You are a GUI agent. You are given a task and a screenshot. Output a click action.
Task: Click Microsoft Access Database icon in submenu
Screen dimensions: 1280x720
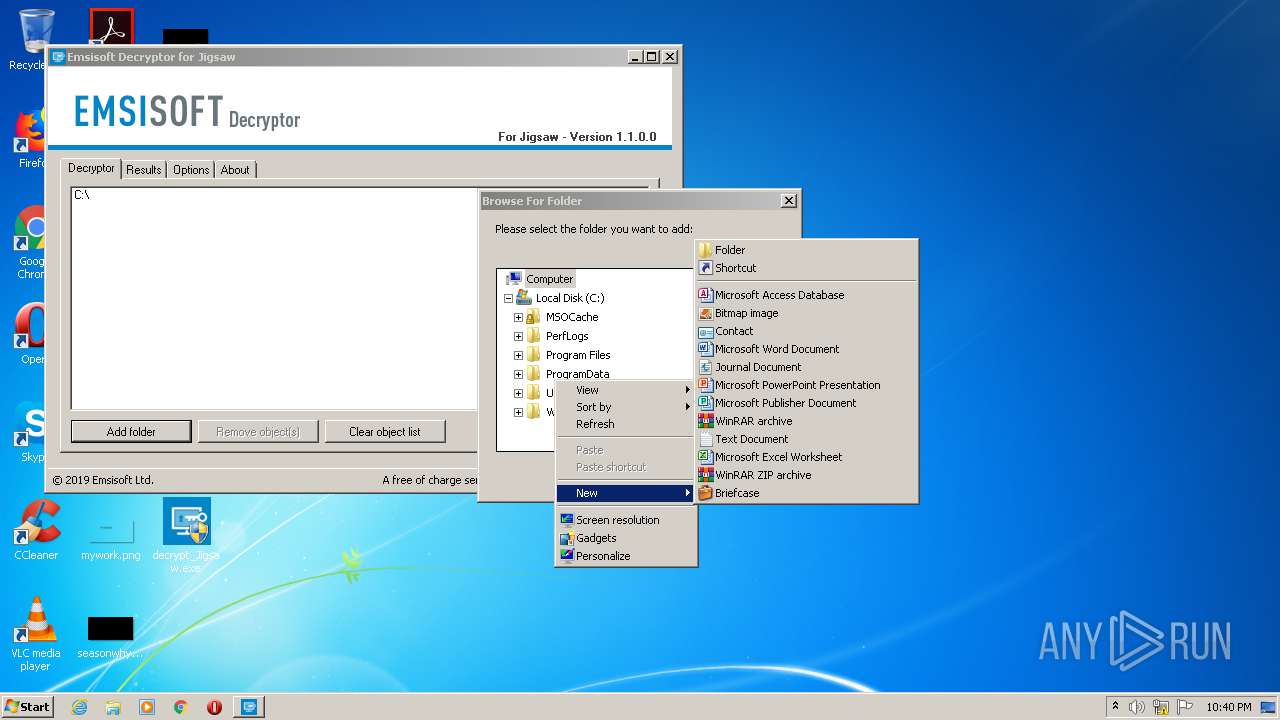coord(705,295)
